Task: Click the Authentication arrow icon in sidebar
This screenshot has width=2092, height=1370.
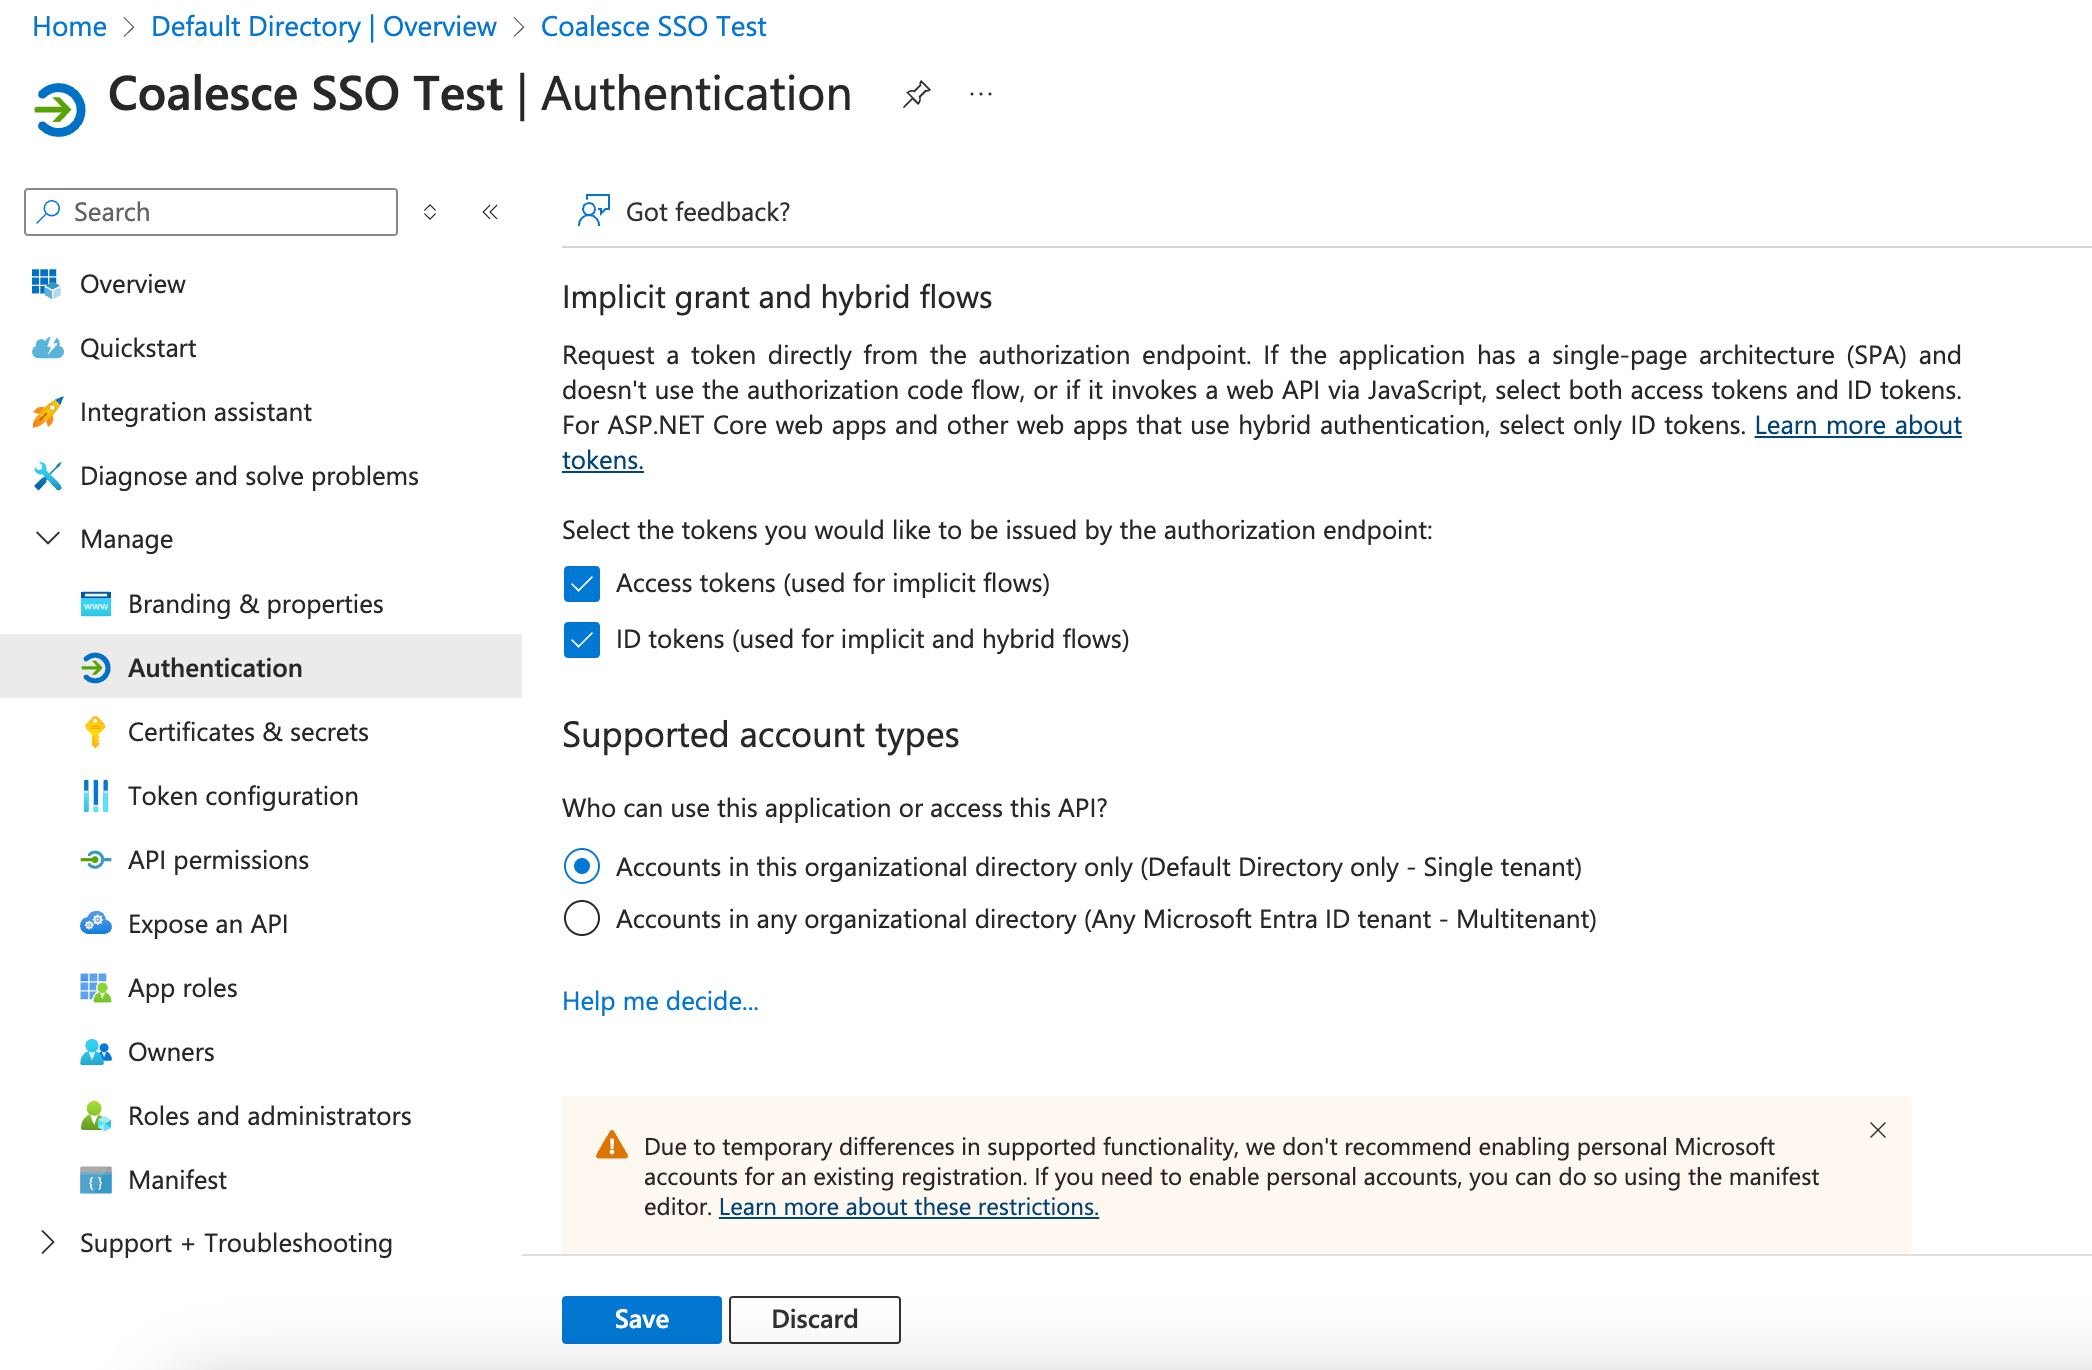Action: (x=96, y=668)
